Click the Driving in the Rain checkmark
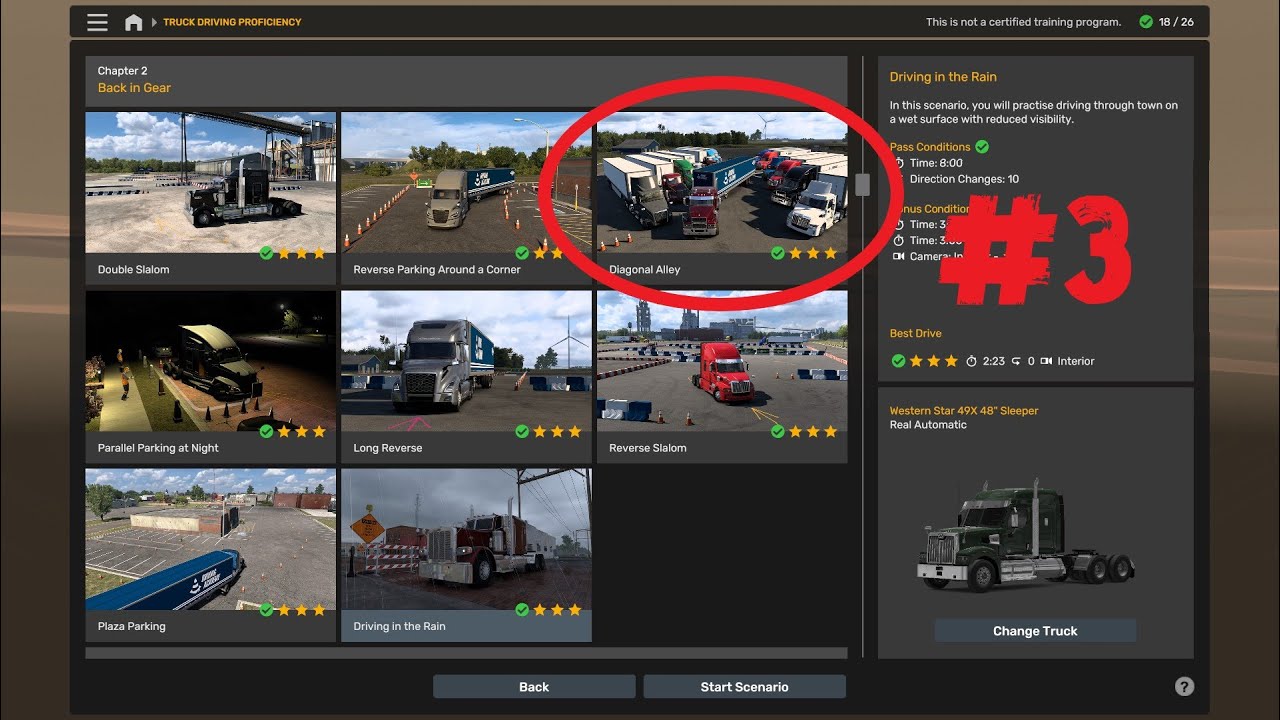1280x720 pixels. [x=522, y=610]
